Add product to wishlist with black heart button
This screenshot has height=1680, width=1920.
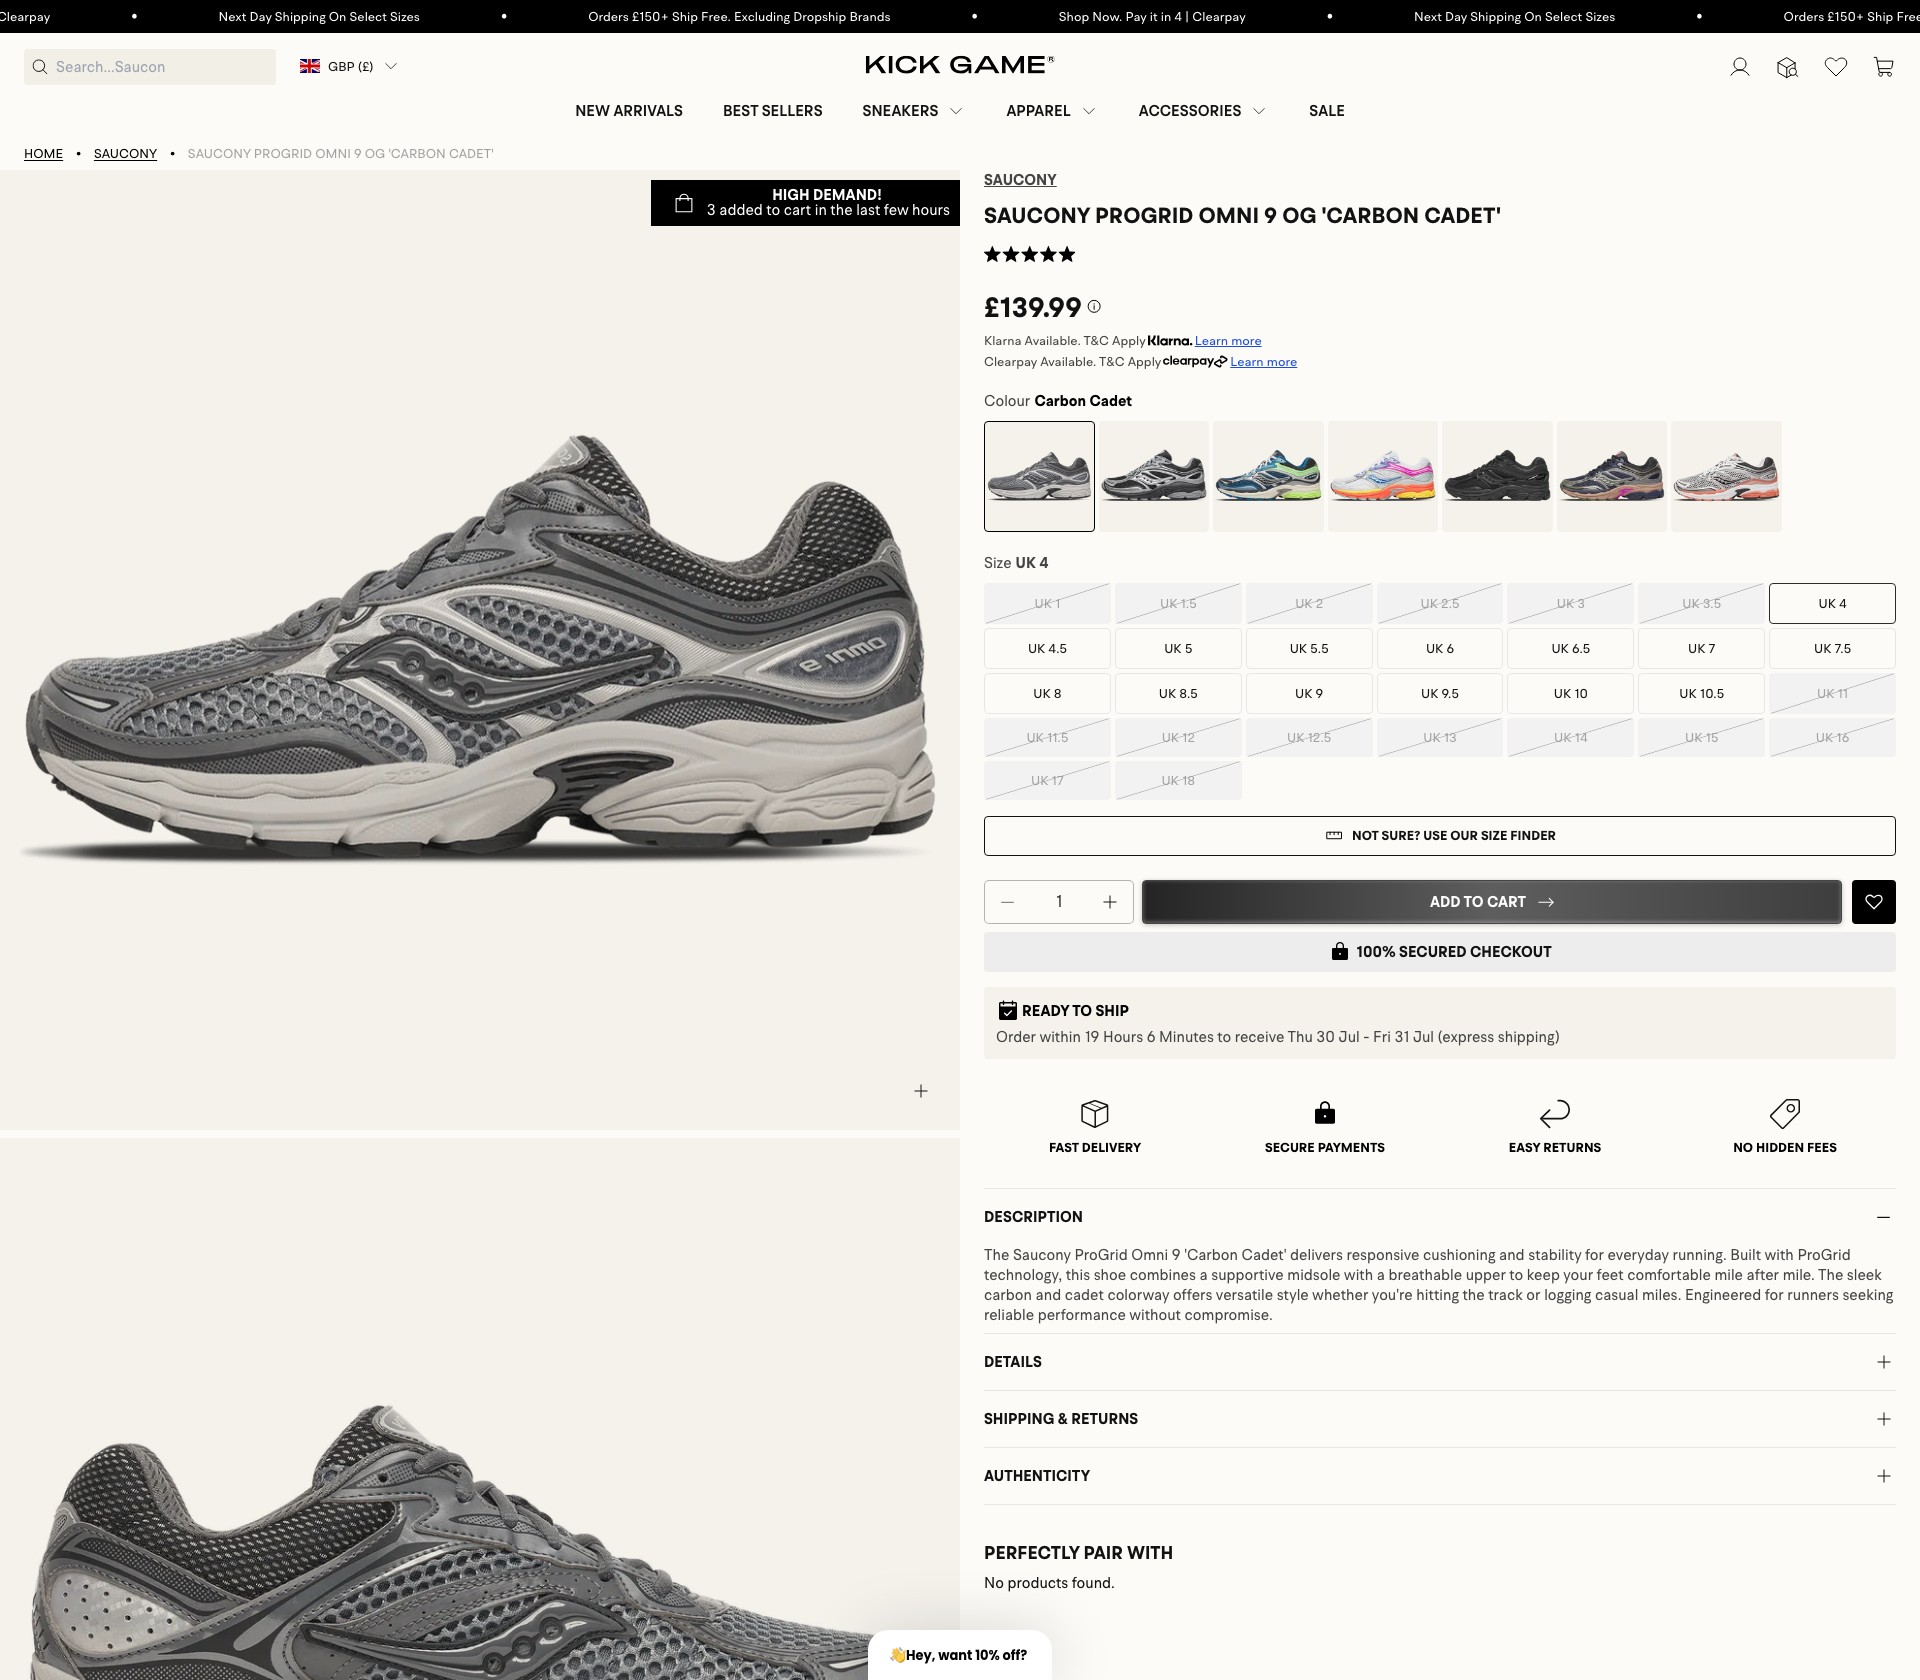[x=1874, y=902]
